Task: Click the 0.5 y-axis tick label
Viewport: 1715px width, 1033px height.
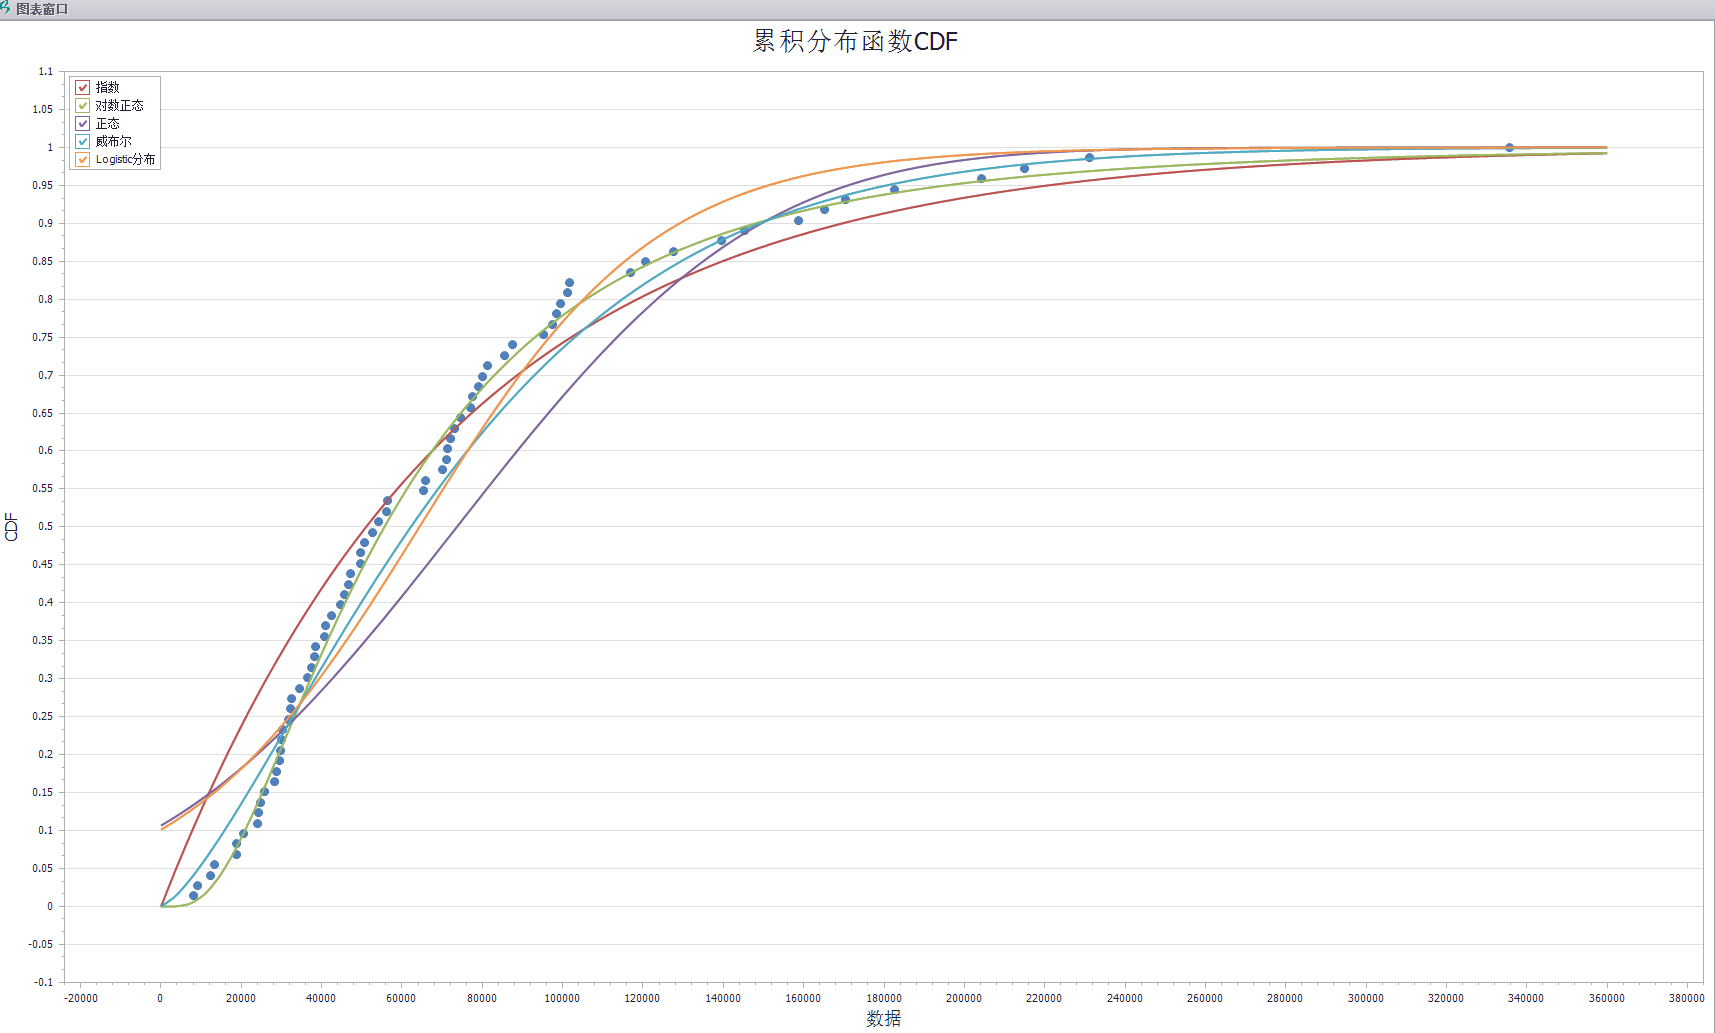Action: (45, 526)
